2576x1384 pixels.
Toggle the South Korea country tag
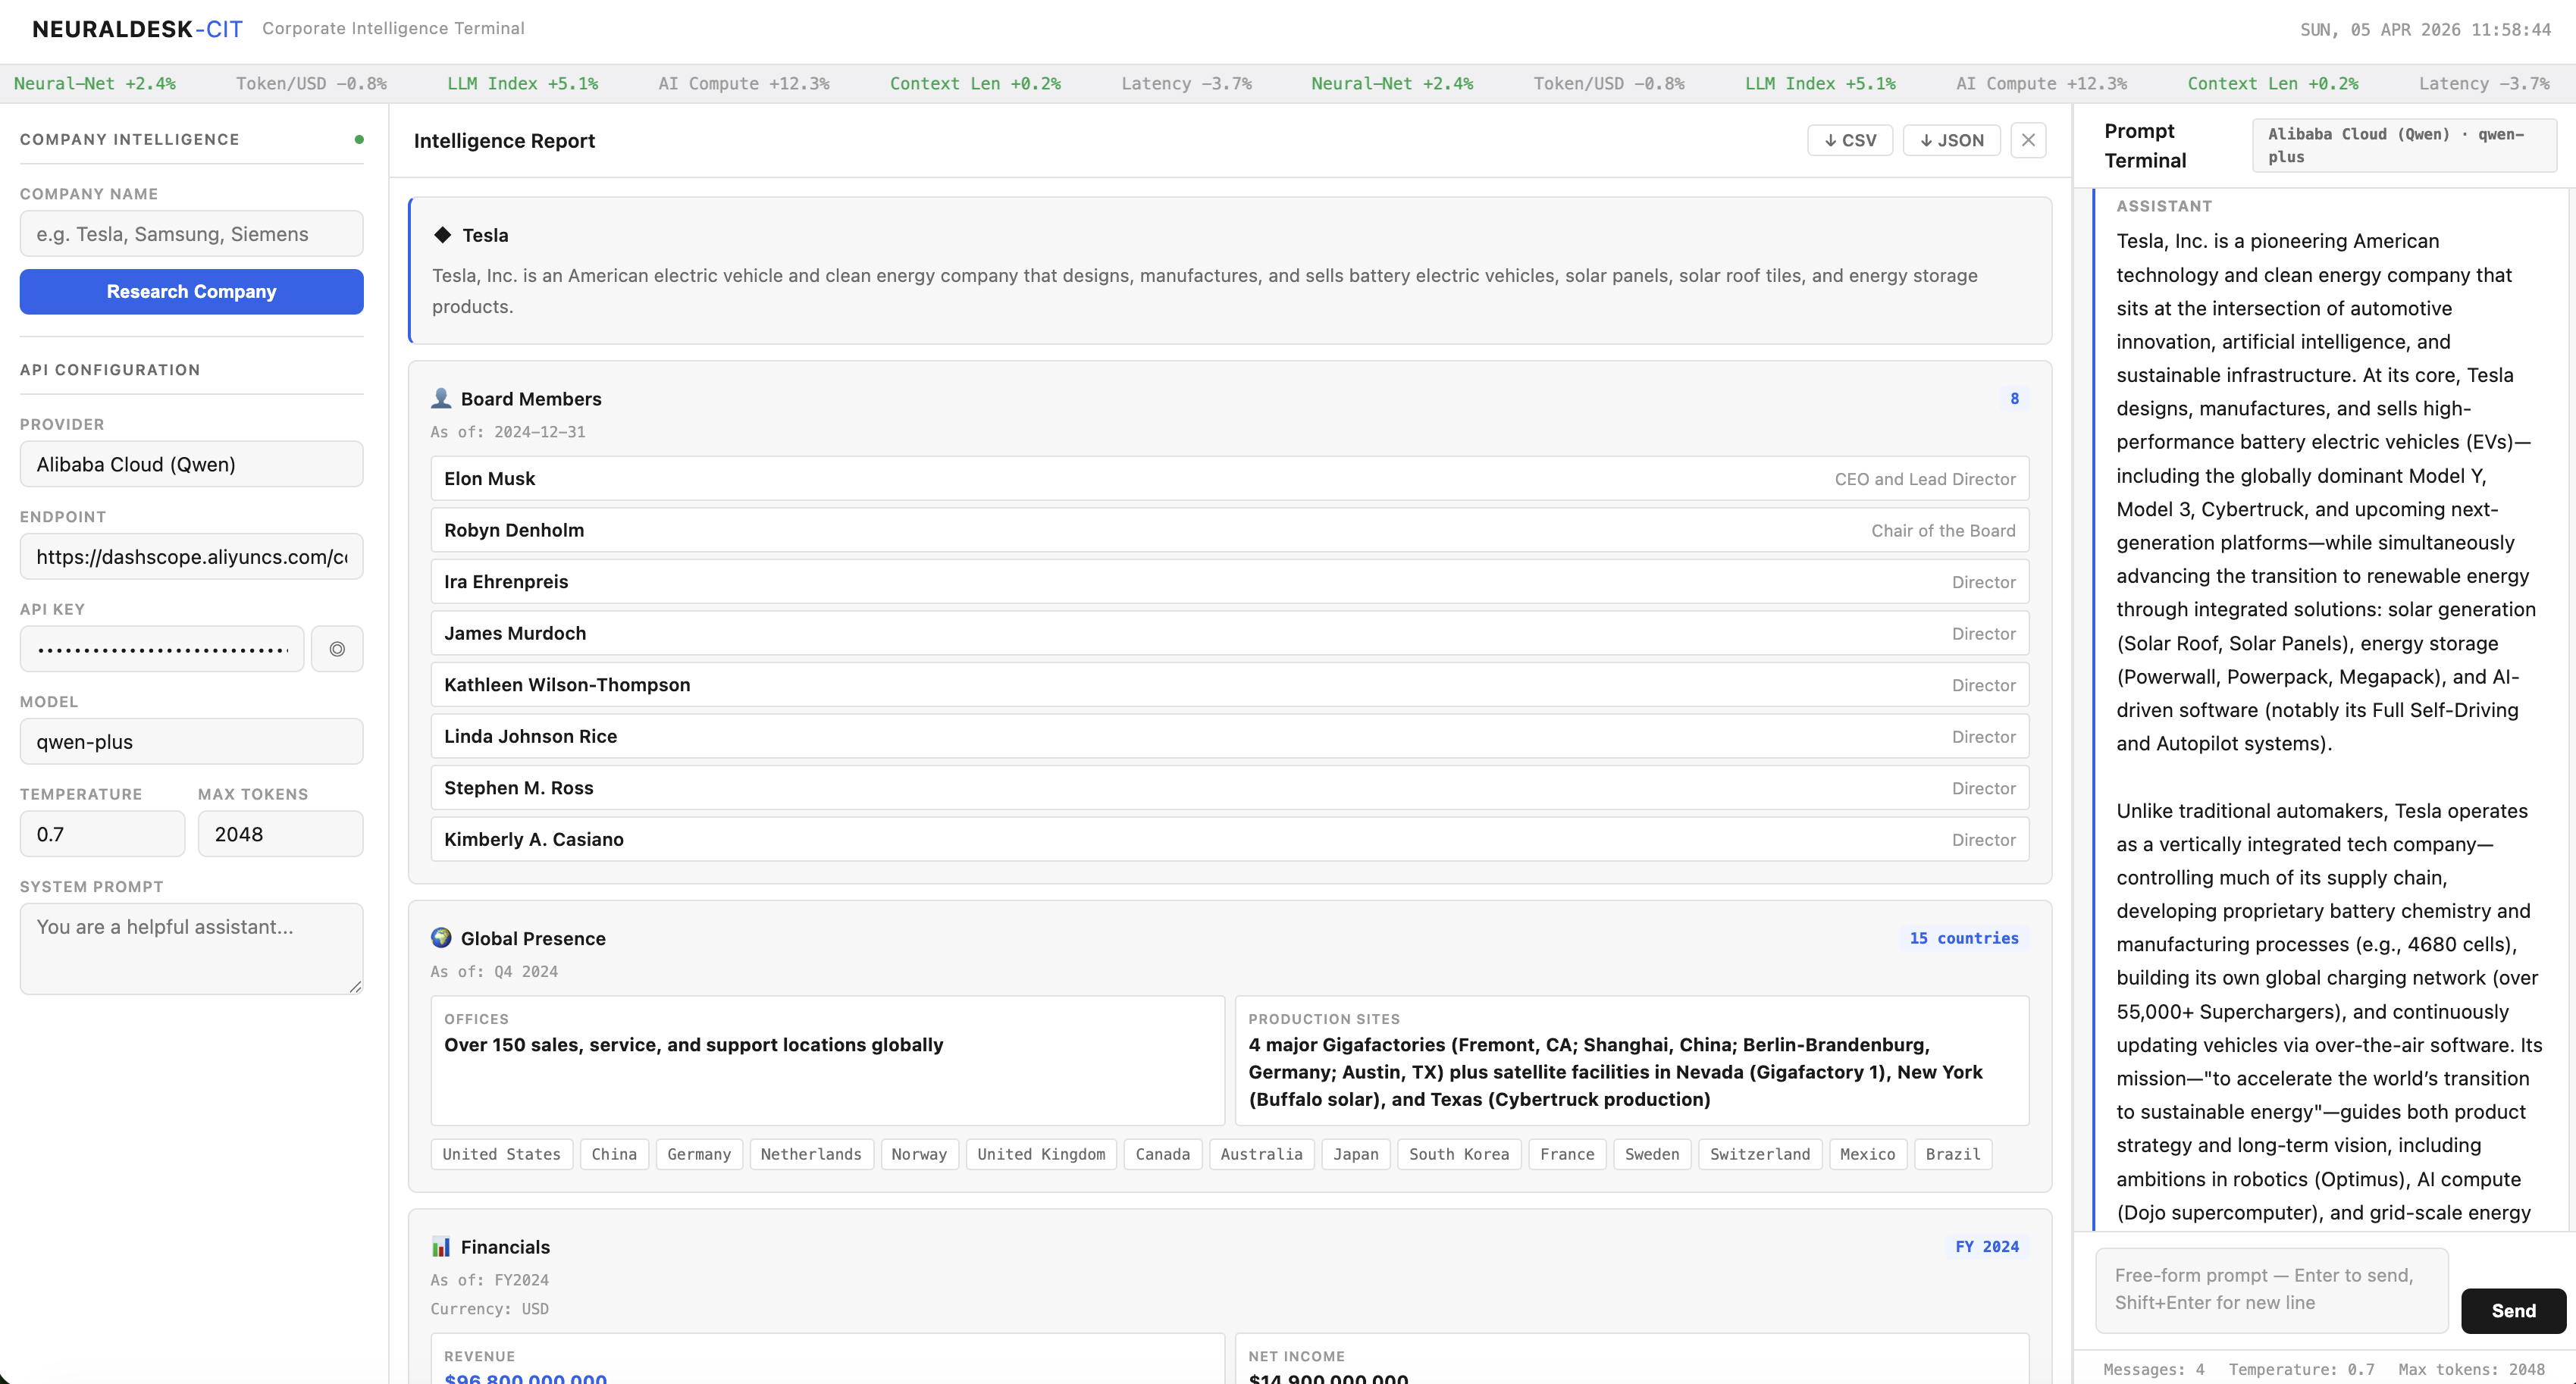[x=1459, y=1154]
